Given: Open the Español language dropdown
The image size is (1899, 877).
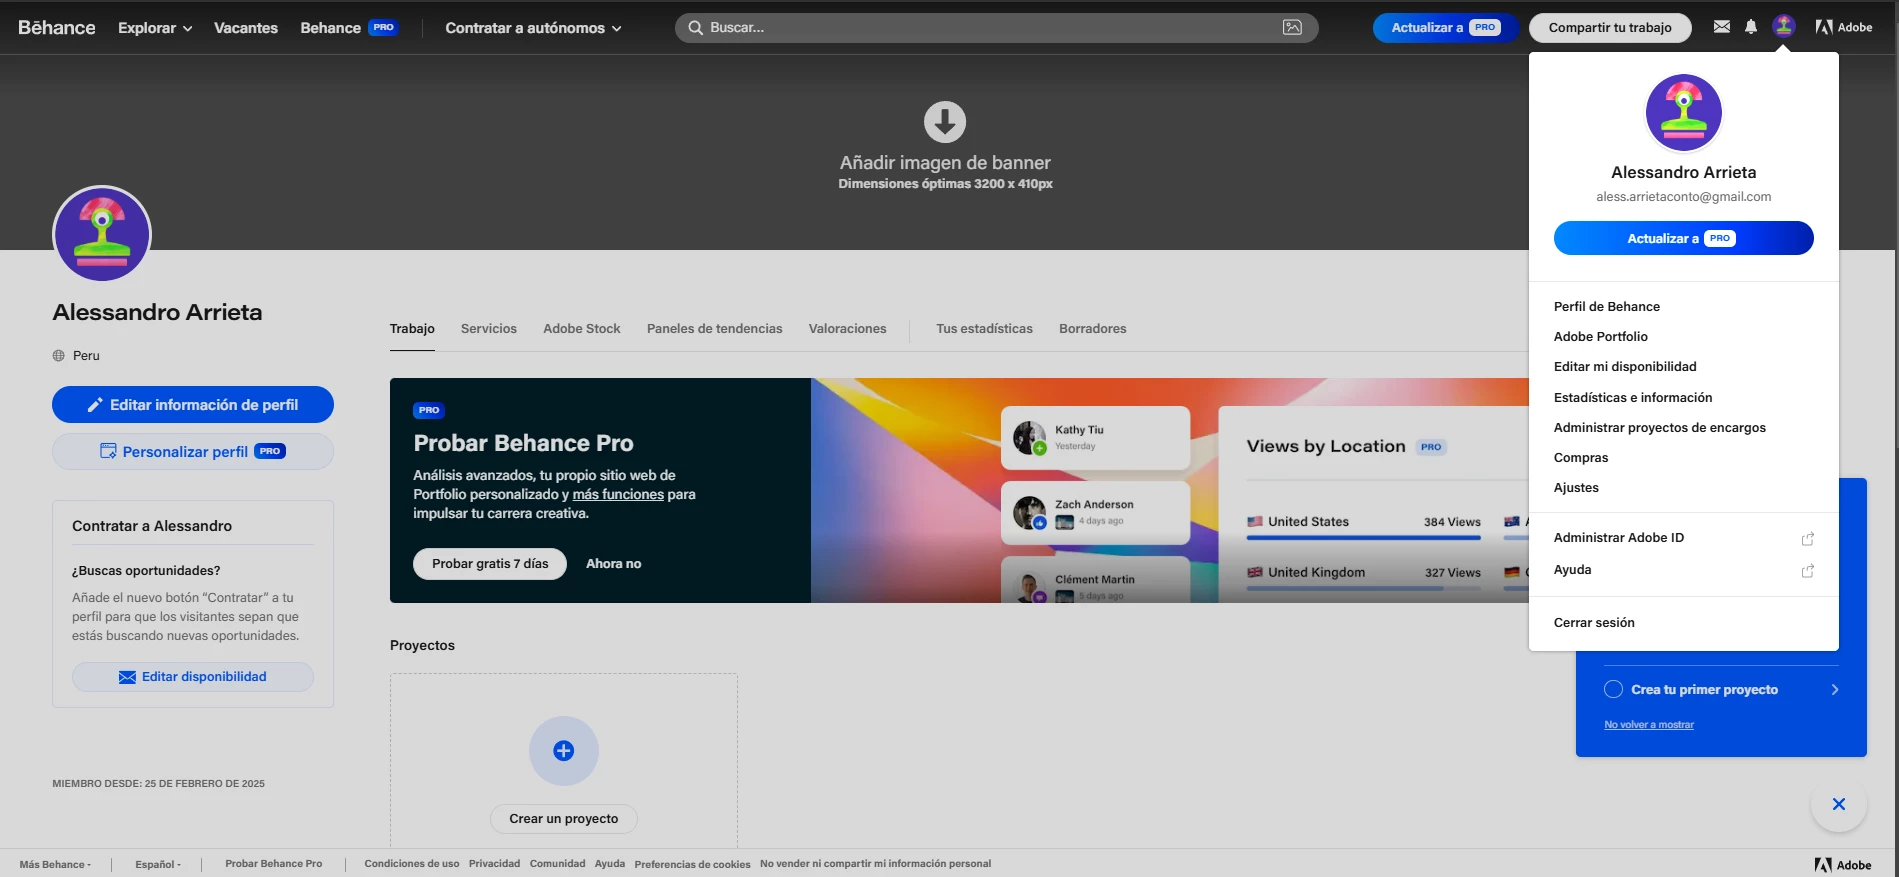Looking at the screenshot, I should pos(158,864).
